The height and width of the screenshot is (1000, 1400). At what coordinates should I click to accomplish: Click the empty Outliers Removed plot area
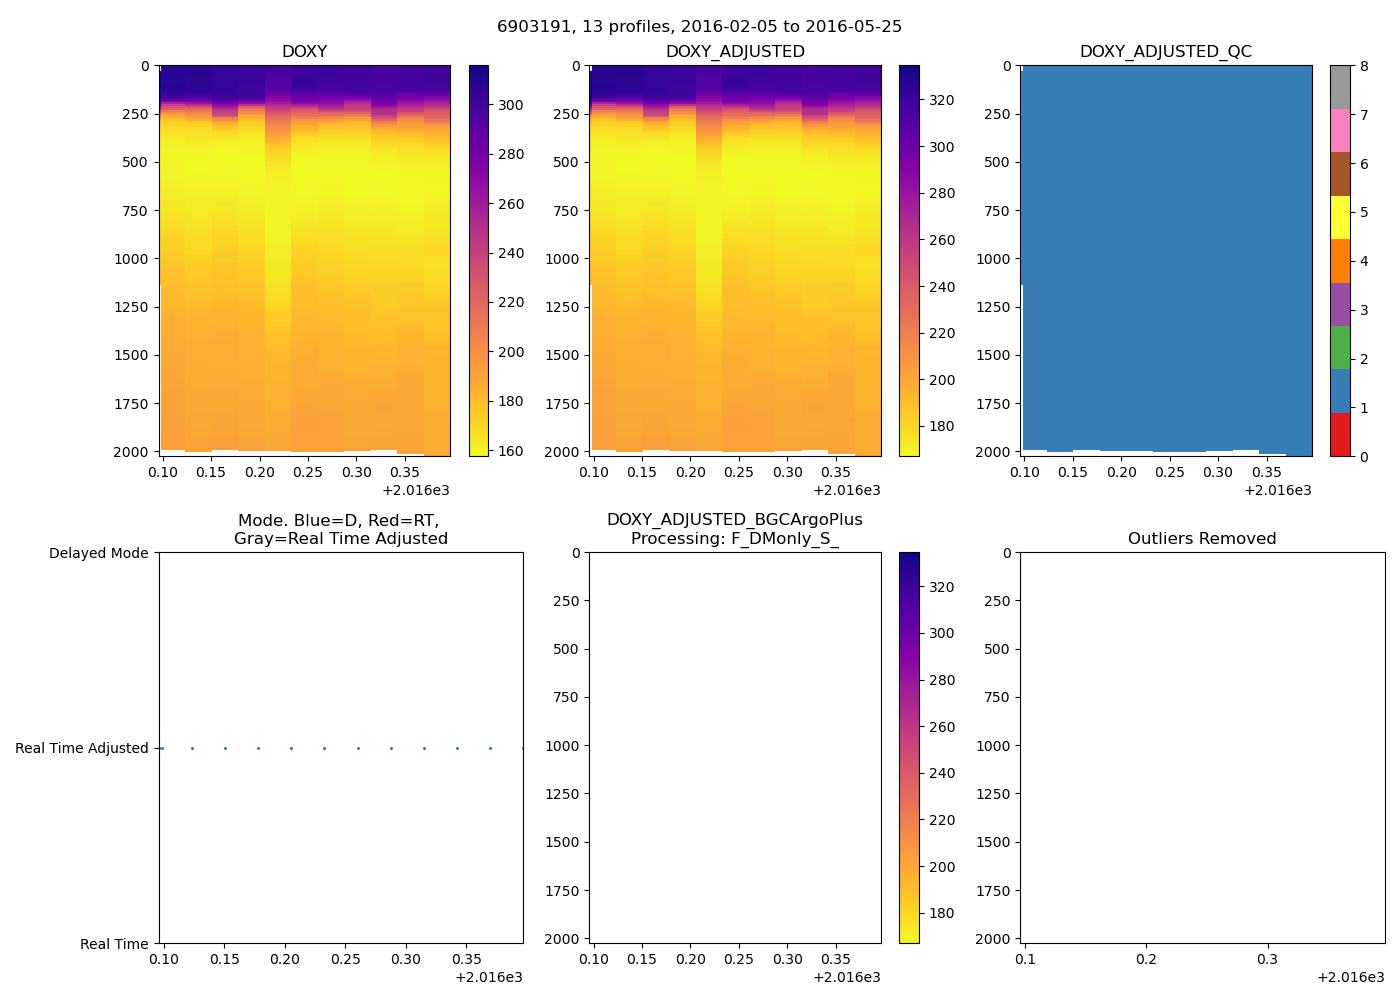[x=1202, y=747]
